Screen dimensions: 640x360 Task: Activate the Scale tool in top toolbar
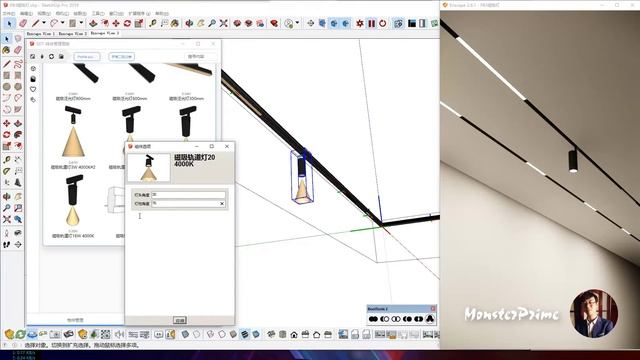click(x=139, y=24)
